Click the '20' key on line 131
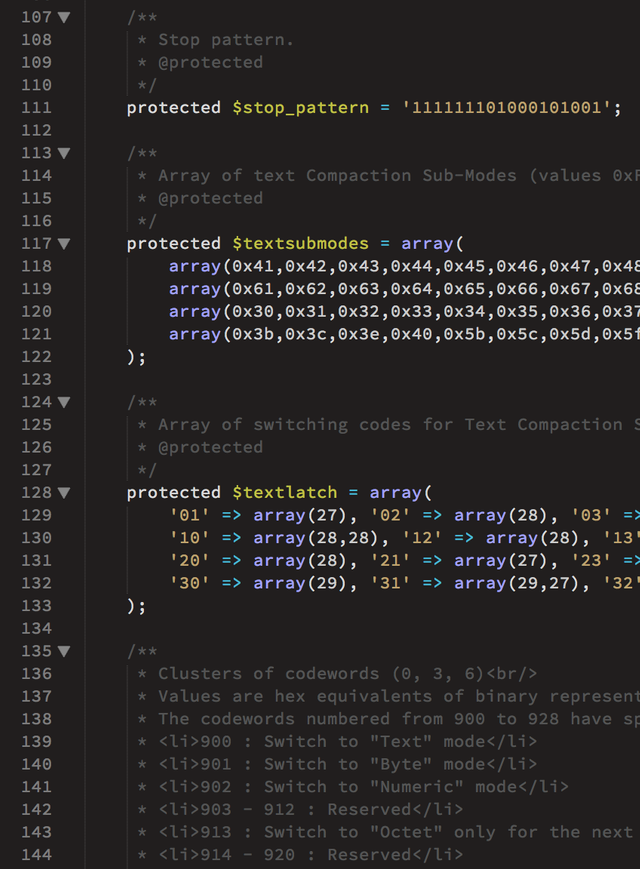 (x=190, y=560)
